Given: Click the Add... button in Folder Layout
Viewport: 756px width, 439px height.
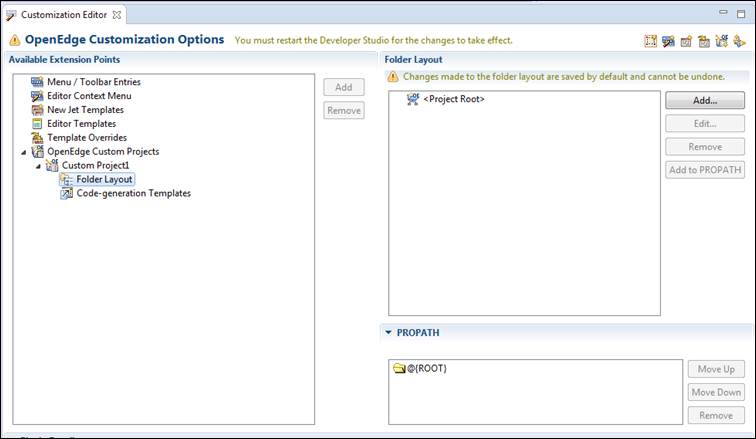Looking at the screenshot, I should coord(705,100).
